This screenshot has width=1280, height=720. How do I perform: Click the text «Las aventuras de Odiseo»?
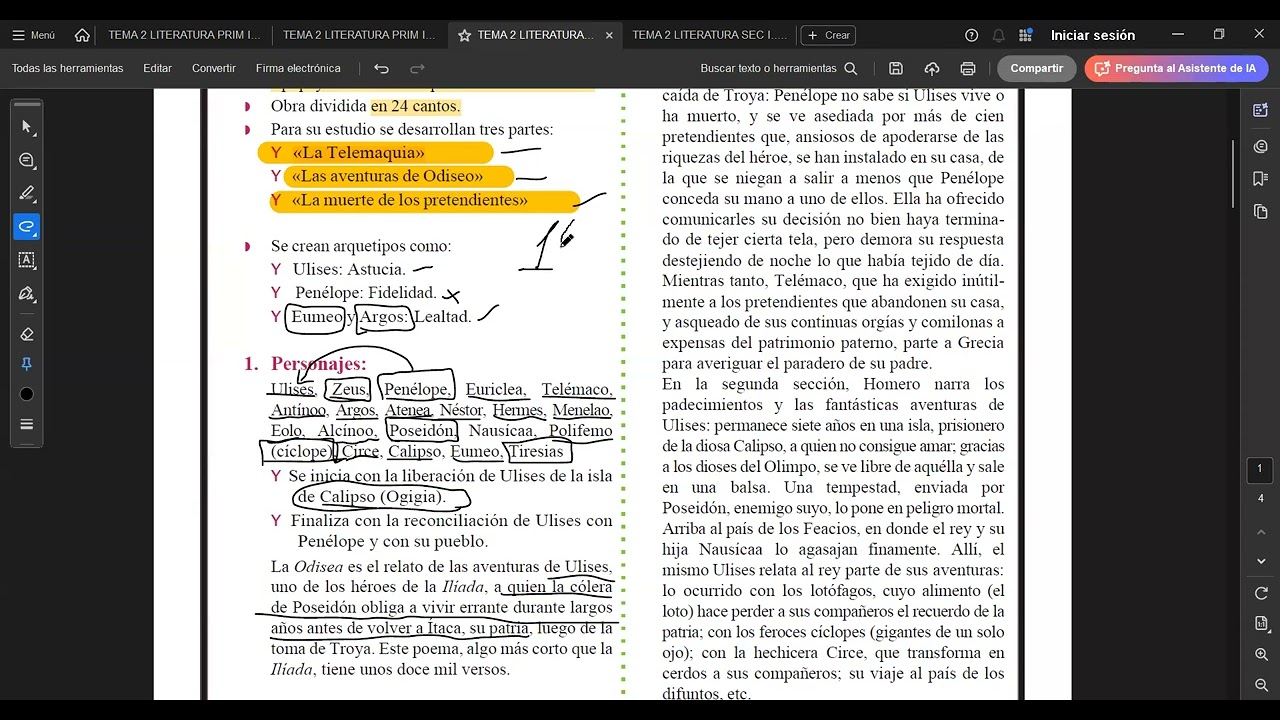(387, 176)
